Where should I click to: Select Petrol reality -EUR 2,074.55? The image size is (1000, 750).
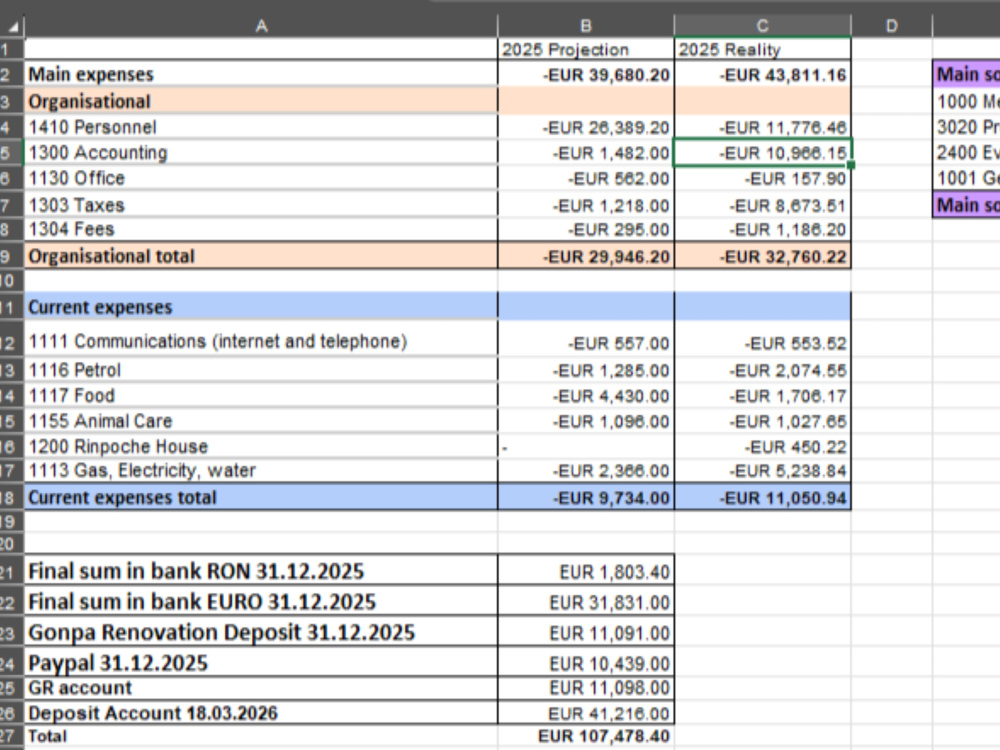coord(762,370)
